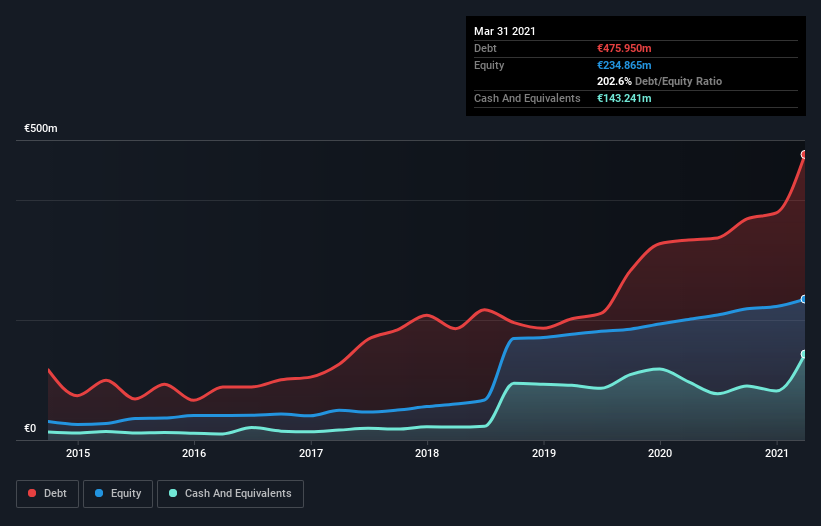This screenshot has width=821, height=526.
Task: Click the teal Cash And Equivalents legend dot
Action: (x=173, y=493)
